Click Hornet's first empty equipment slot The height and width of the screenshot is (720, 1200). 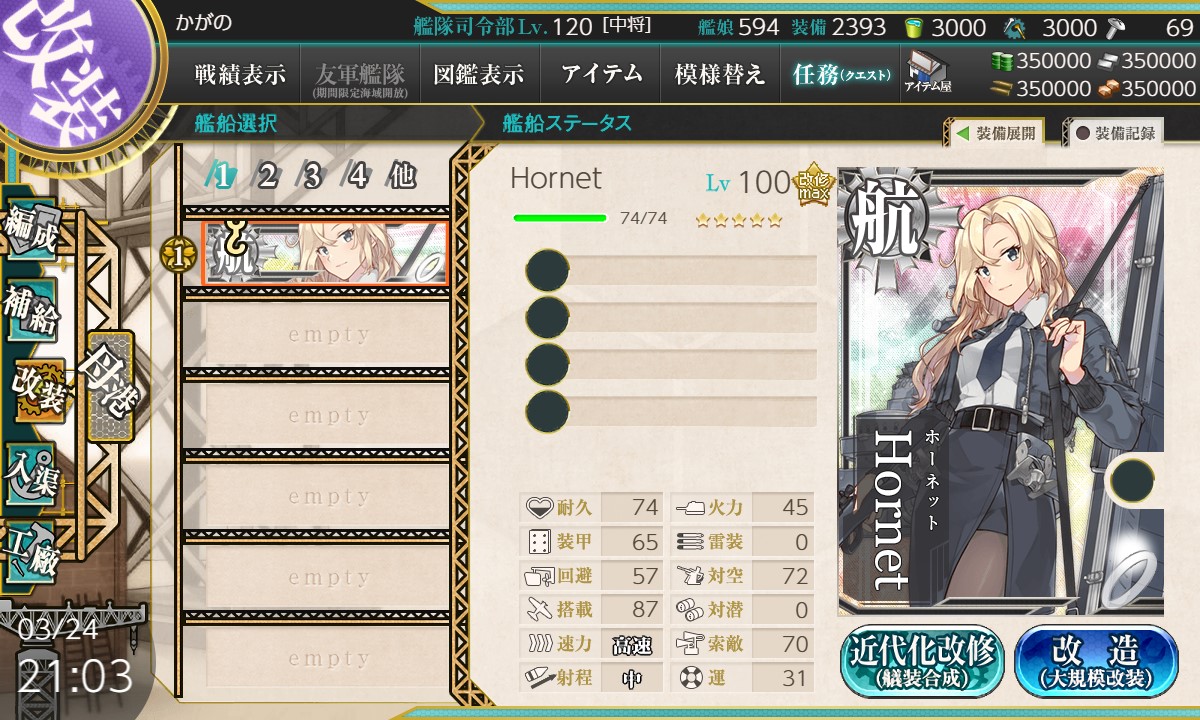coord(671,271)
